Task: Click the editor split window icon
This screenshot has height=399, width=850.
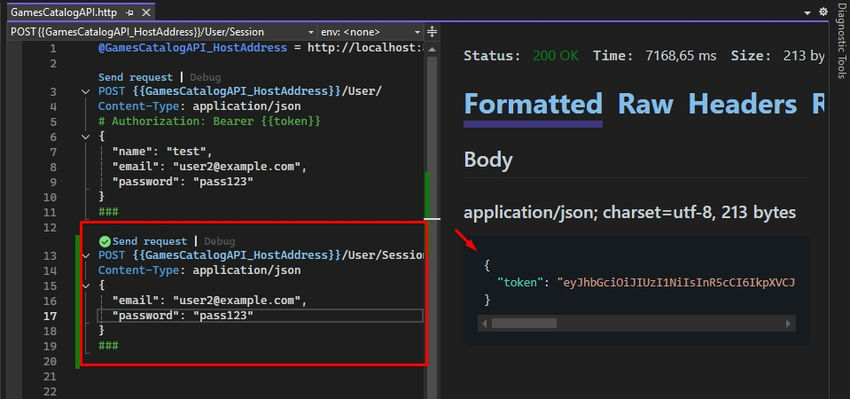Action: pyautogui.click(x=432, y=31)
